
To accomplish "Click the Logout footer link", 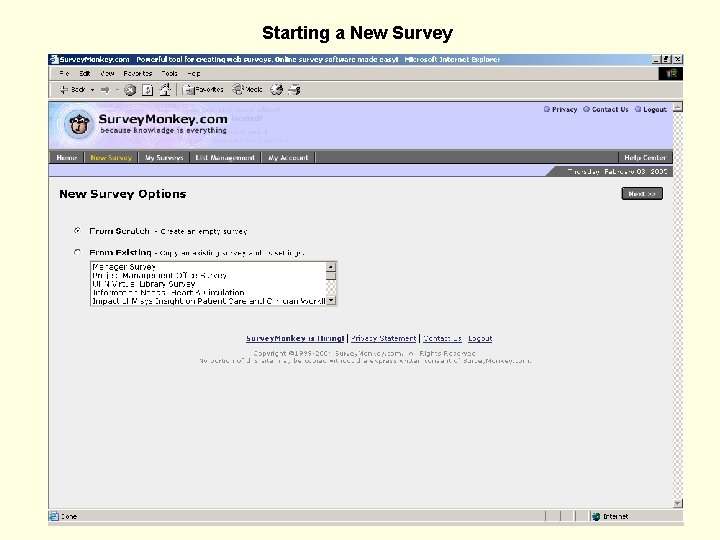I will tap(480, 338).
